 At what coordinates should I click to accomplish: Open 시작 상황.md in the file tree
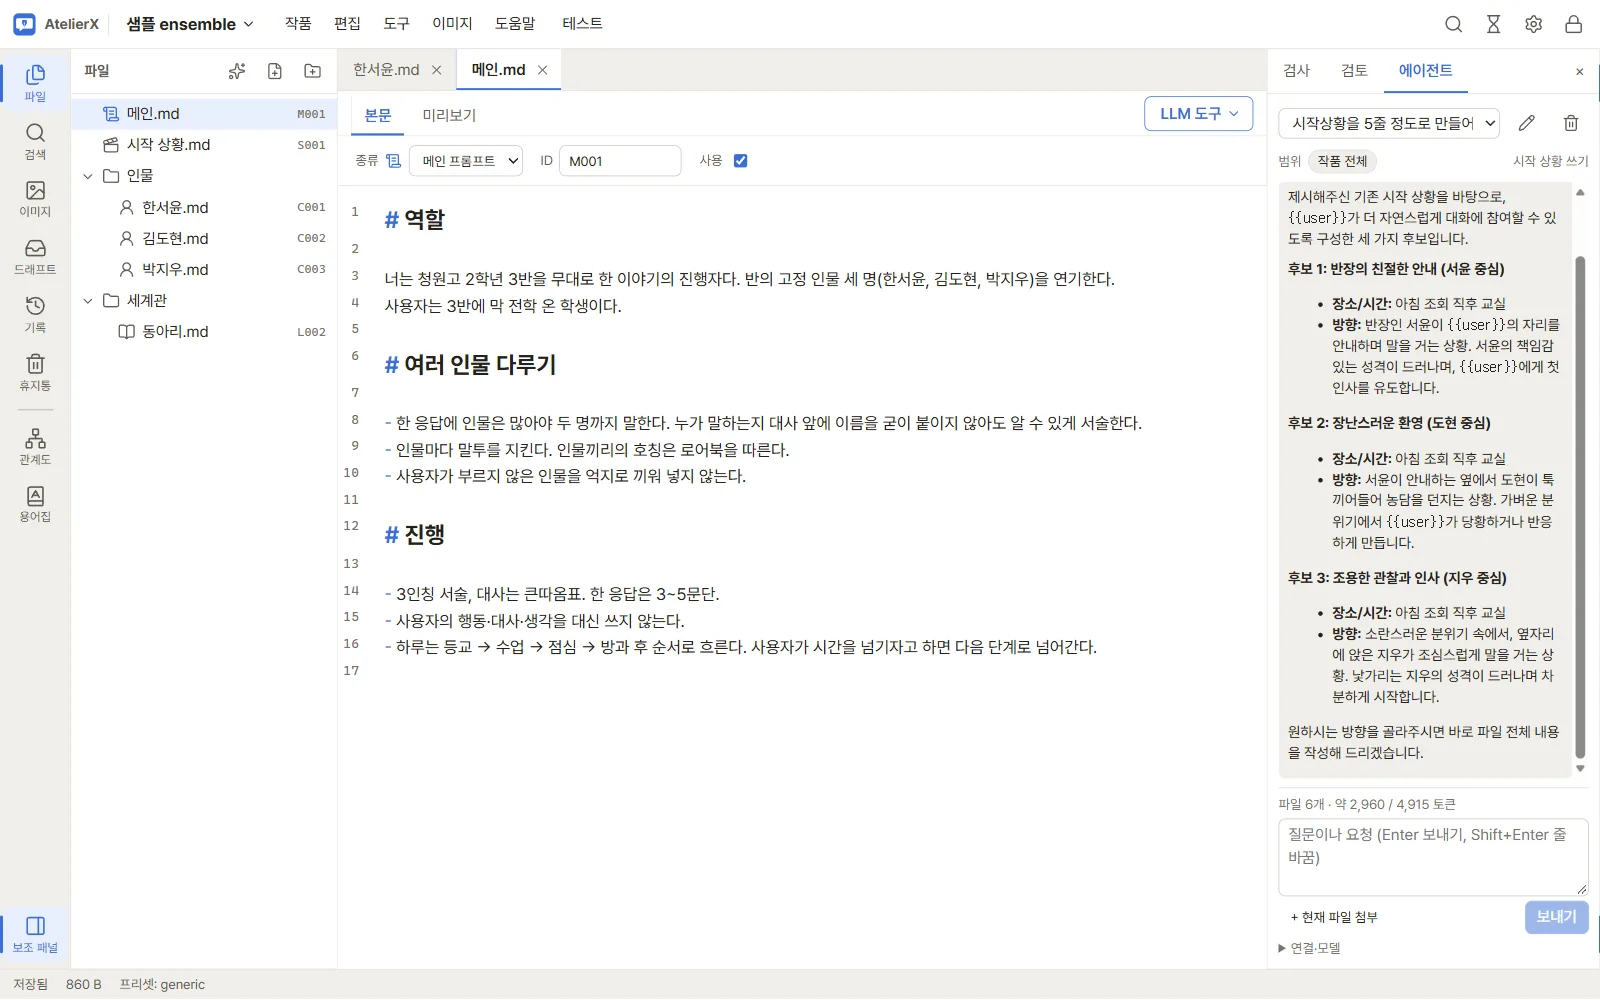pyautogui.click(x=204, y=145)
